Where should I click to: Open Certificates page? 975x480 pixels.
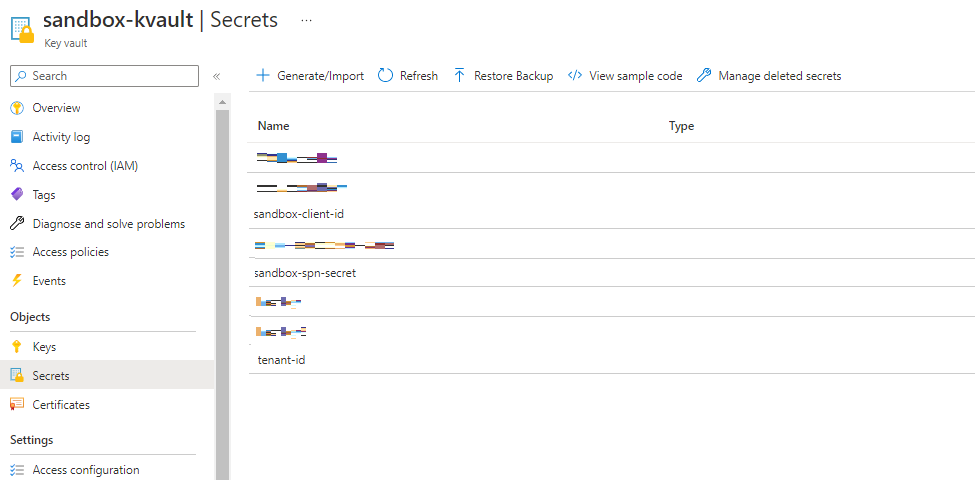pos(61,405)
